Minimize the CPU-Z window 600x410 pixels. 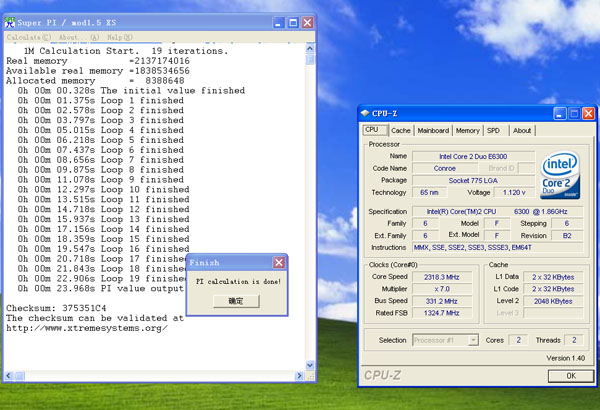(x=560, y=113)
